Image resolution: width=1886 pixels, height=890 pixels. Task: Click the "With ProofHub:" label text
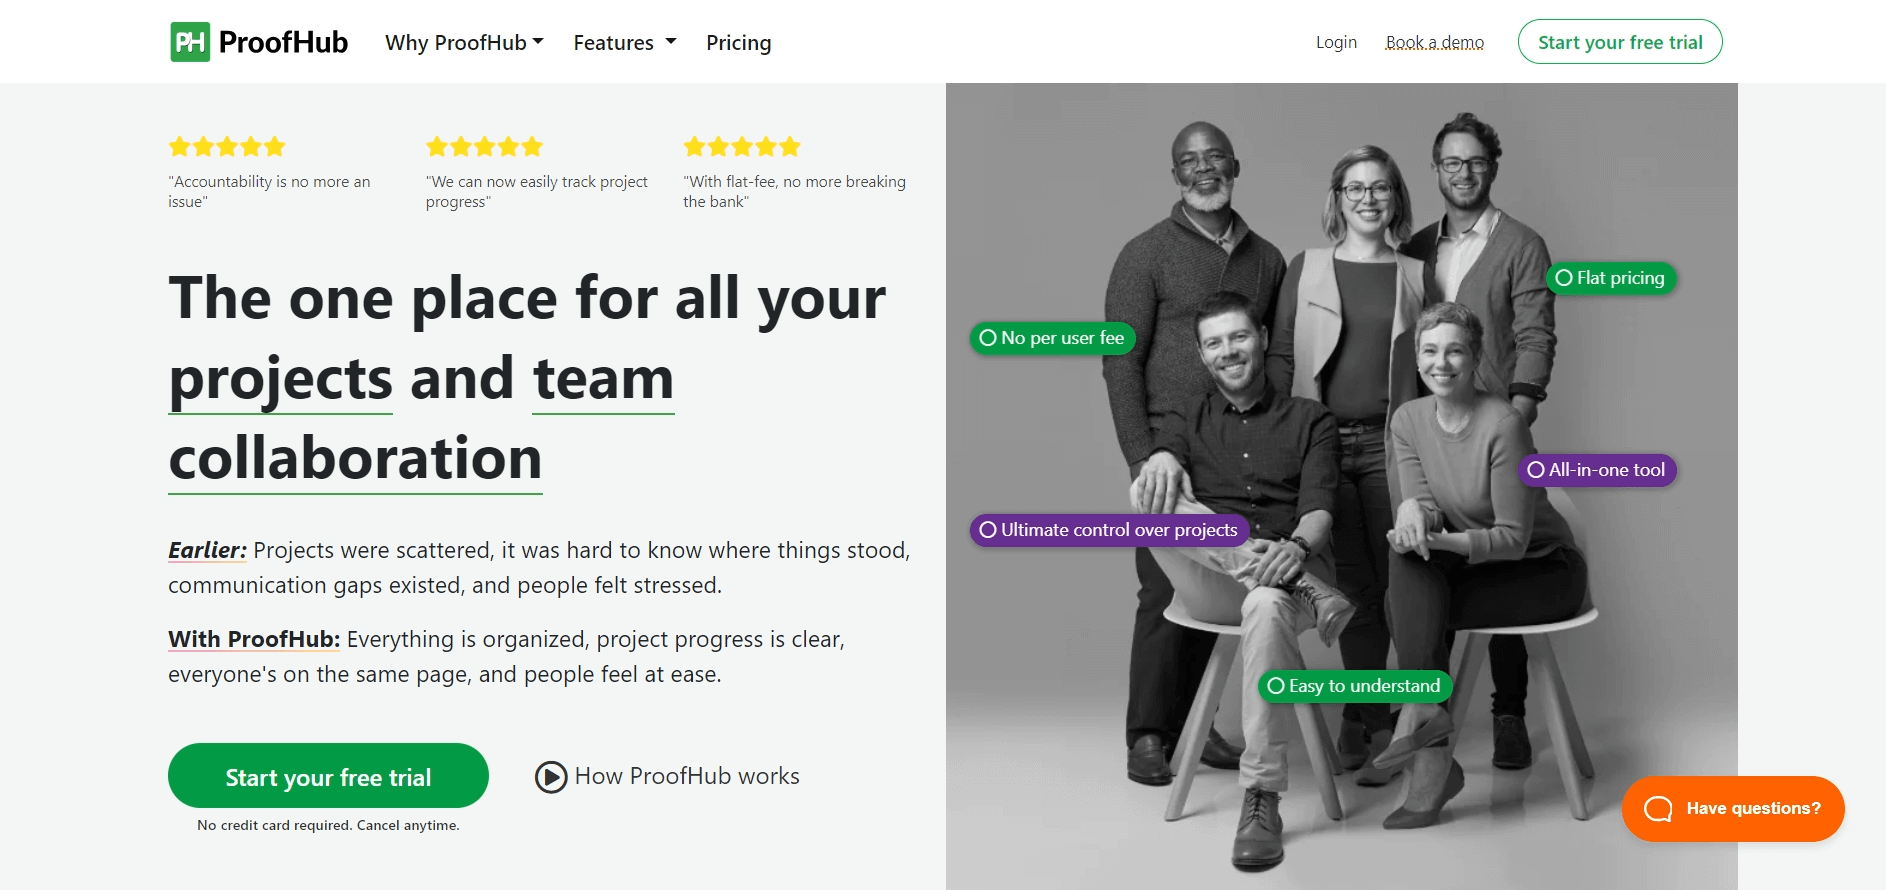(254, 639)
